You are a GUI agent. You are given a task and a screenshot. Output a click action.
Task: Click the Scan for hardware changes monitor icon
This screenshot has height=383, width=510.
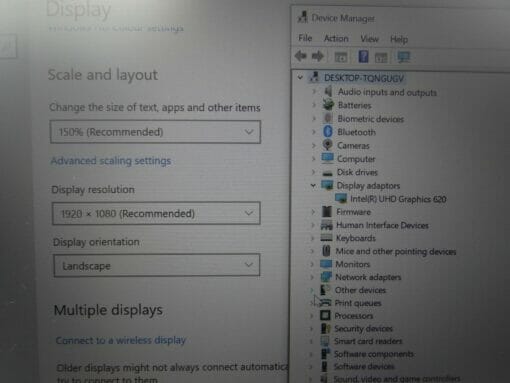[404, 57]
